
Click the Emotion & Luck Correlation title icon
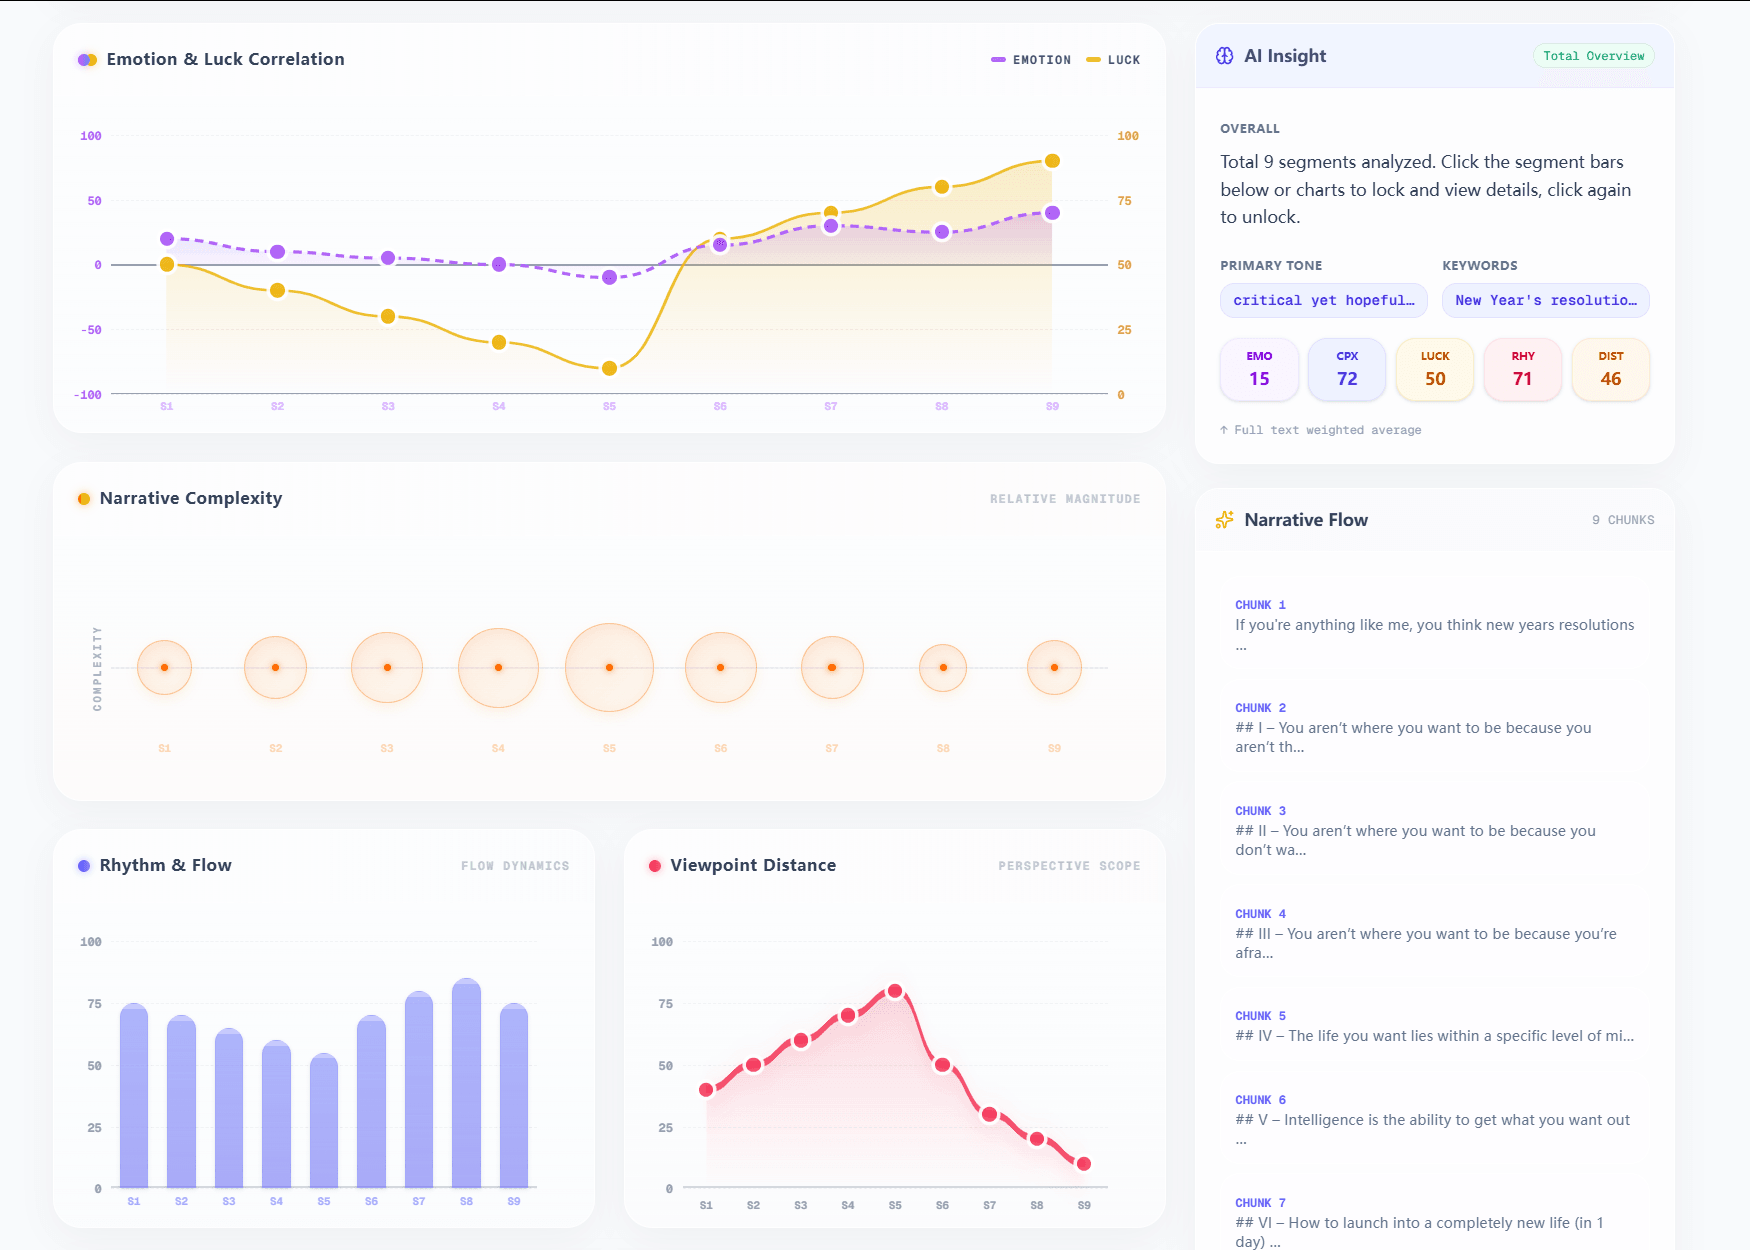[87, 60]
